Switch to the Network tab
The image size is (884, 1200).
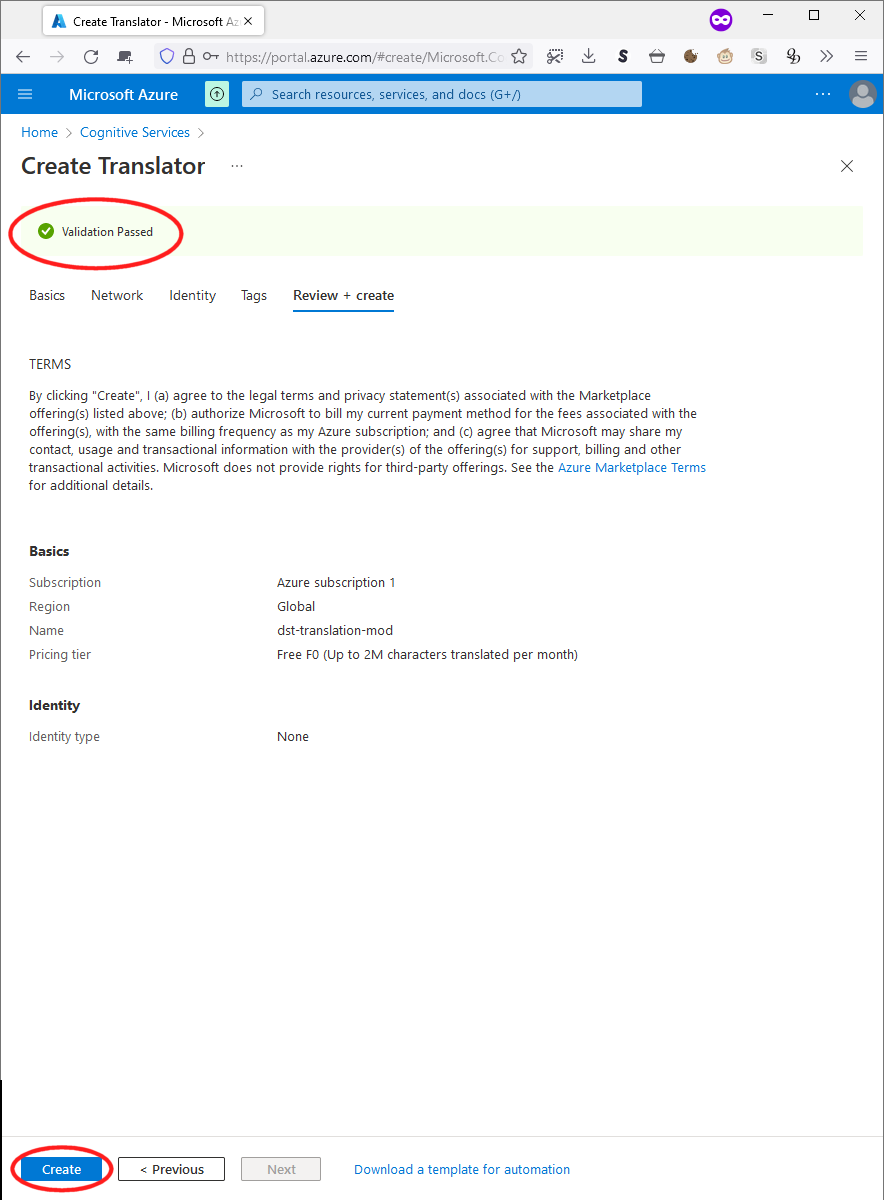117,295
